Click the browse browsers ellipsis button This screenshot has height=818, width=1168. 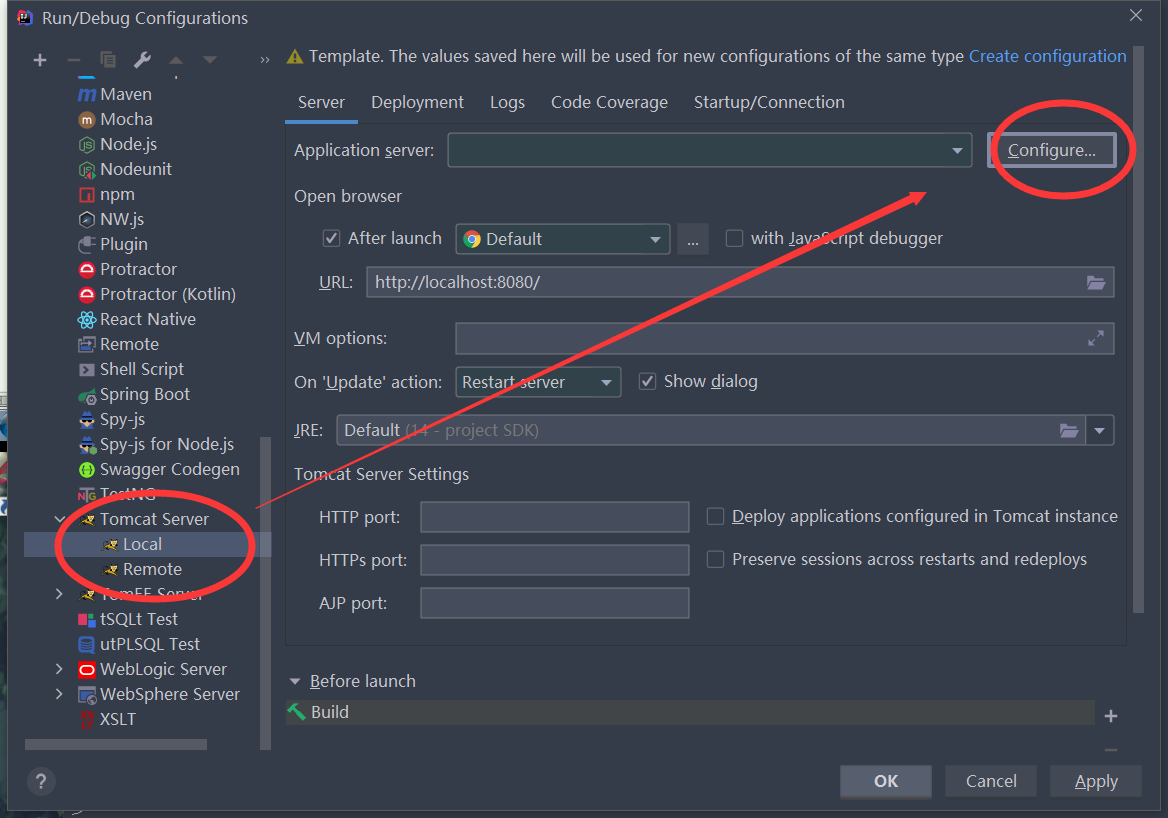click(693, 239)
